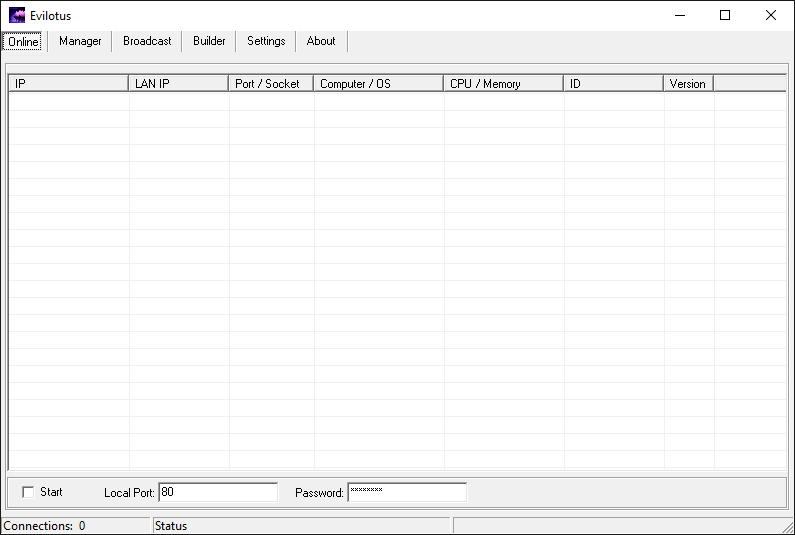The width and height of the screenshot is (795, 535).
Task: Maximize the Evilotus window
Action: [725, 15]
